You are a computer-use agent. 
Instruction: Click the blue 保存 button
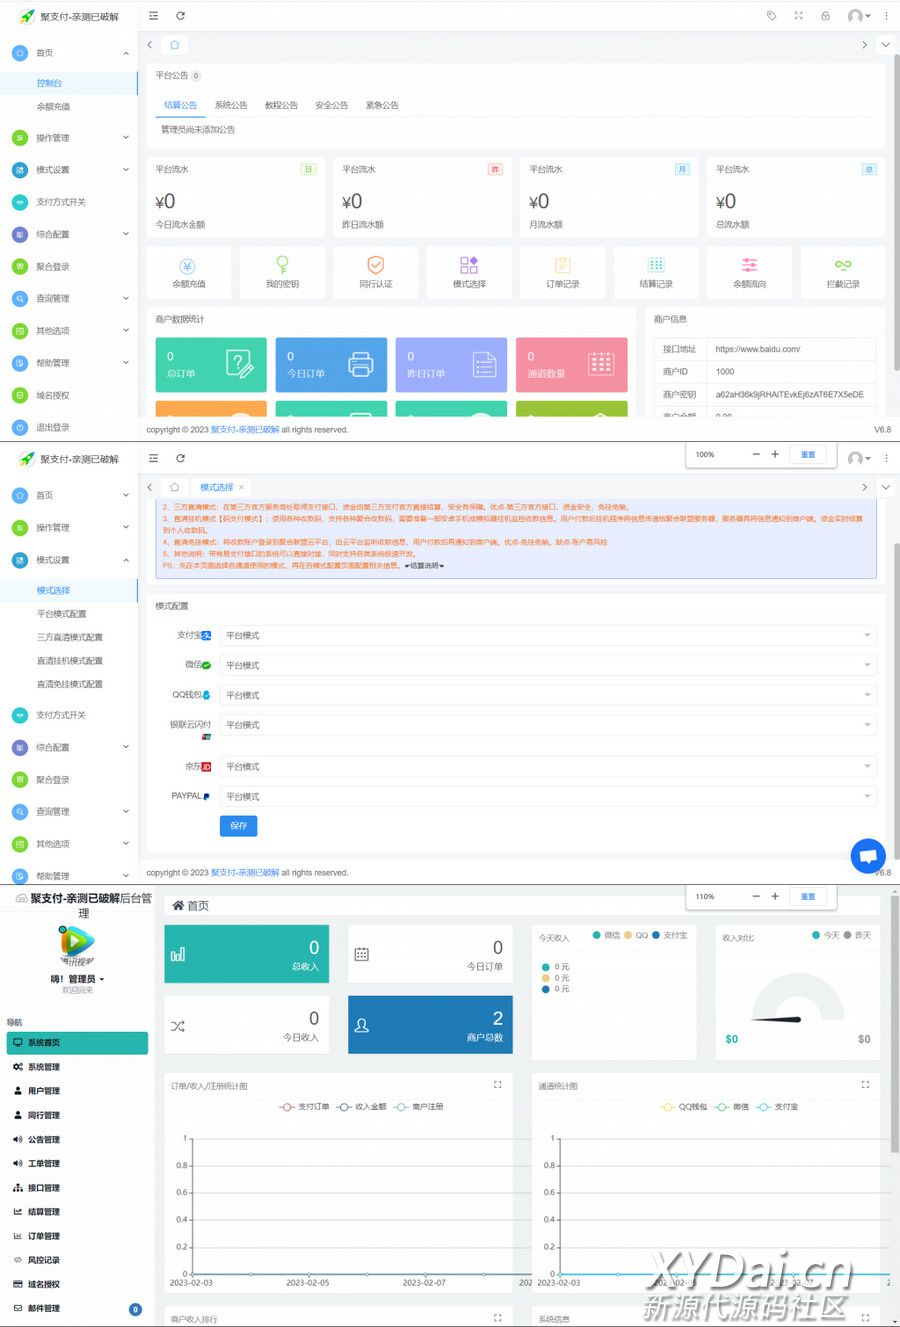238,826
